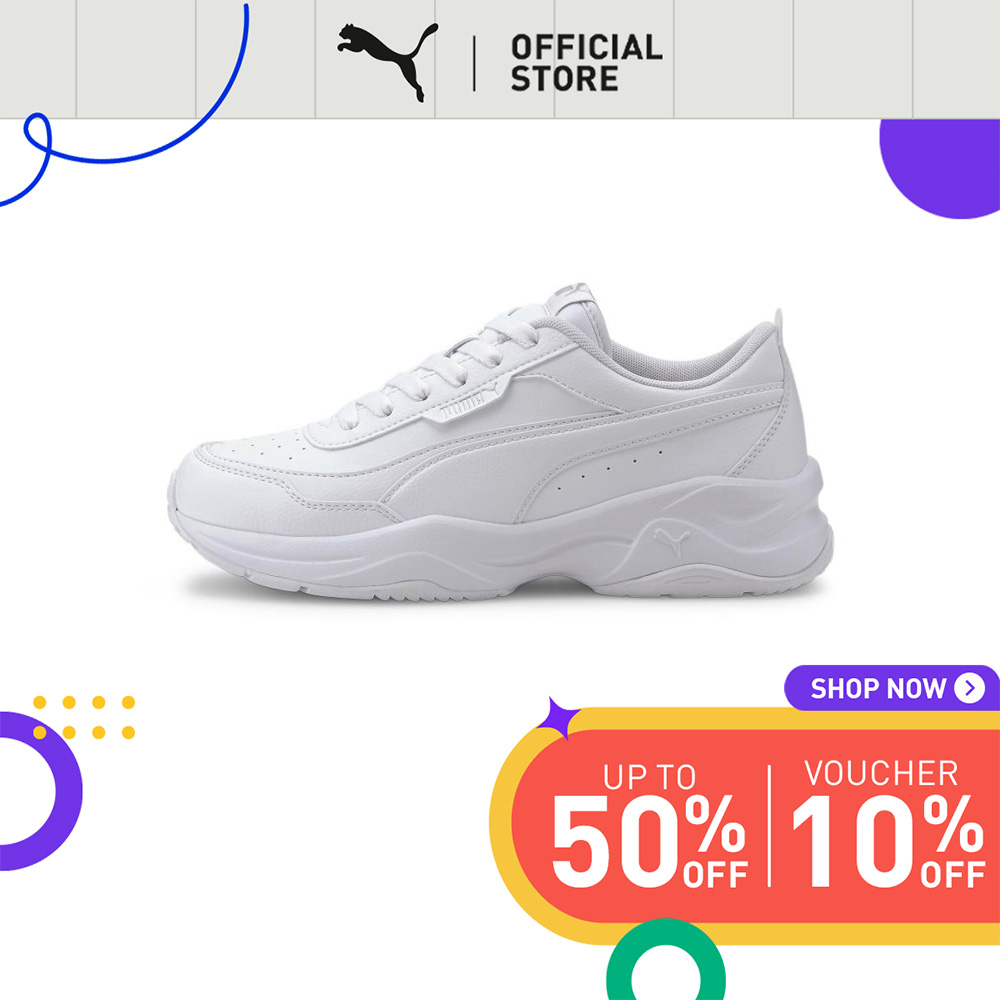This screenshot has width=1000, height=1000.
Task: Click the small Puma logo on sneaker sole
Action: point(672,541)
